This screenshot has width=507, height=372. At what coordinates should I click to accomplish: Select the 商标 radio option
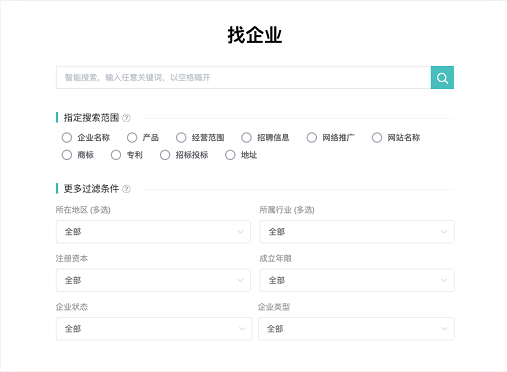67,155
